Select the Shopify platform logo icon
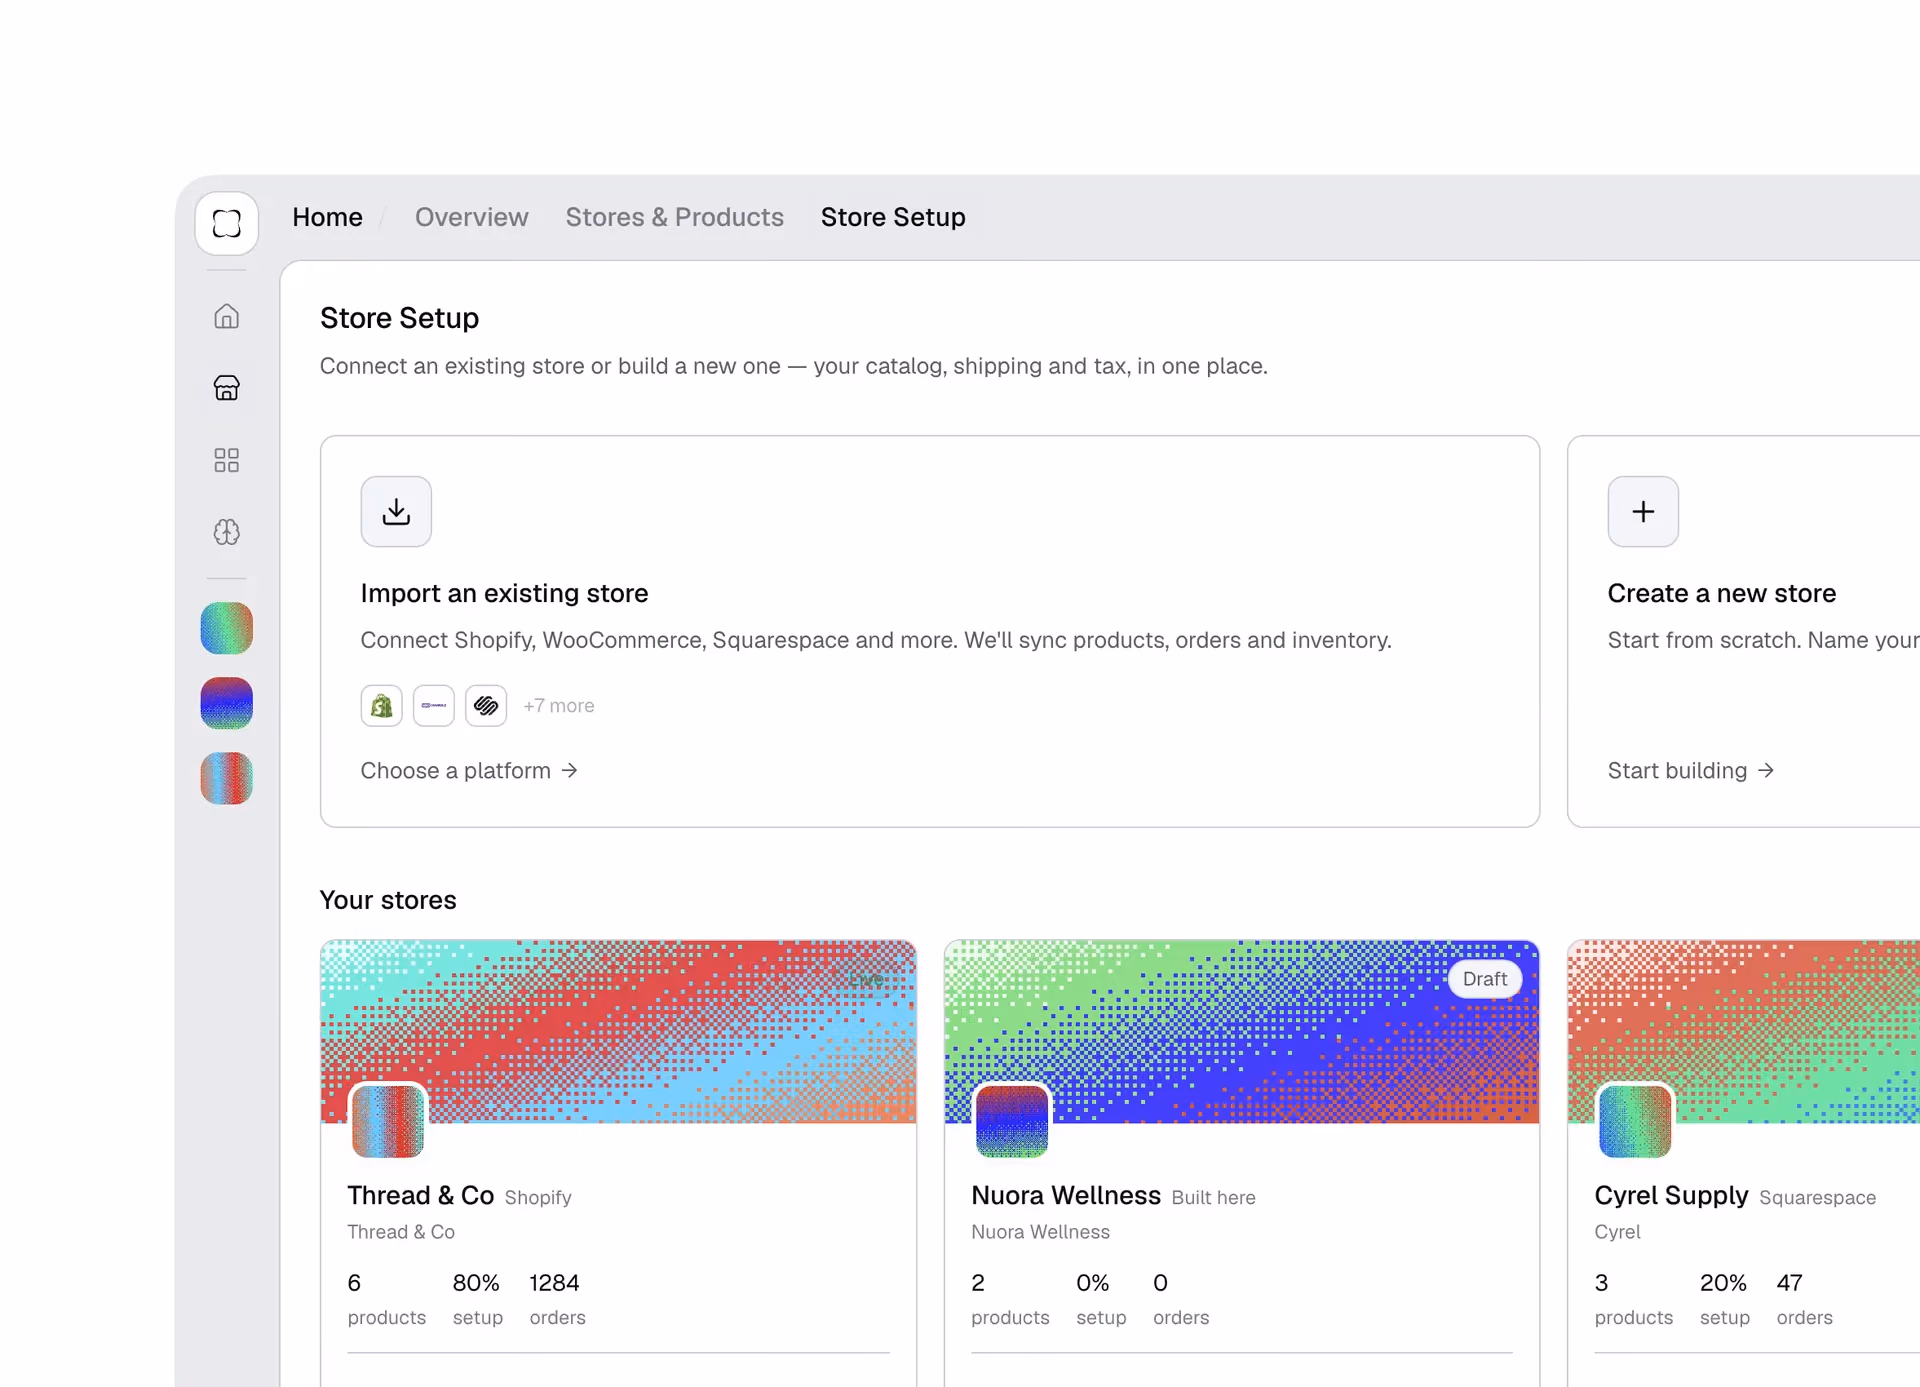 pyautogui.click(x=381, y=706)
